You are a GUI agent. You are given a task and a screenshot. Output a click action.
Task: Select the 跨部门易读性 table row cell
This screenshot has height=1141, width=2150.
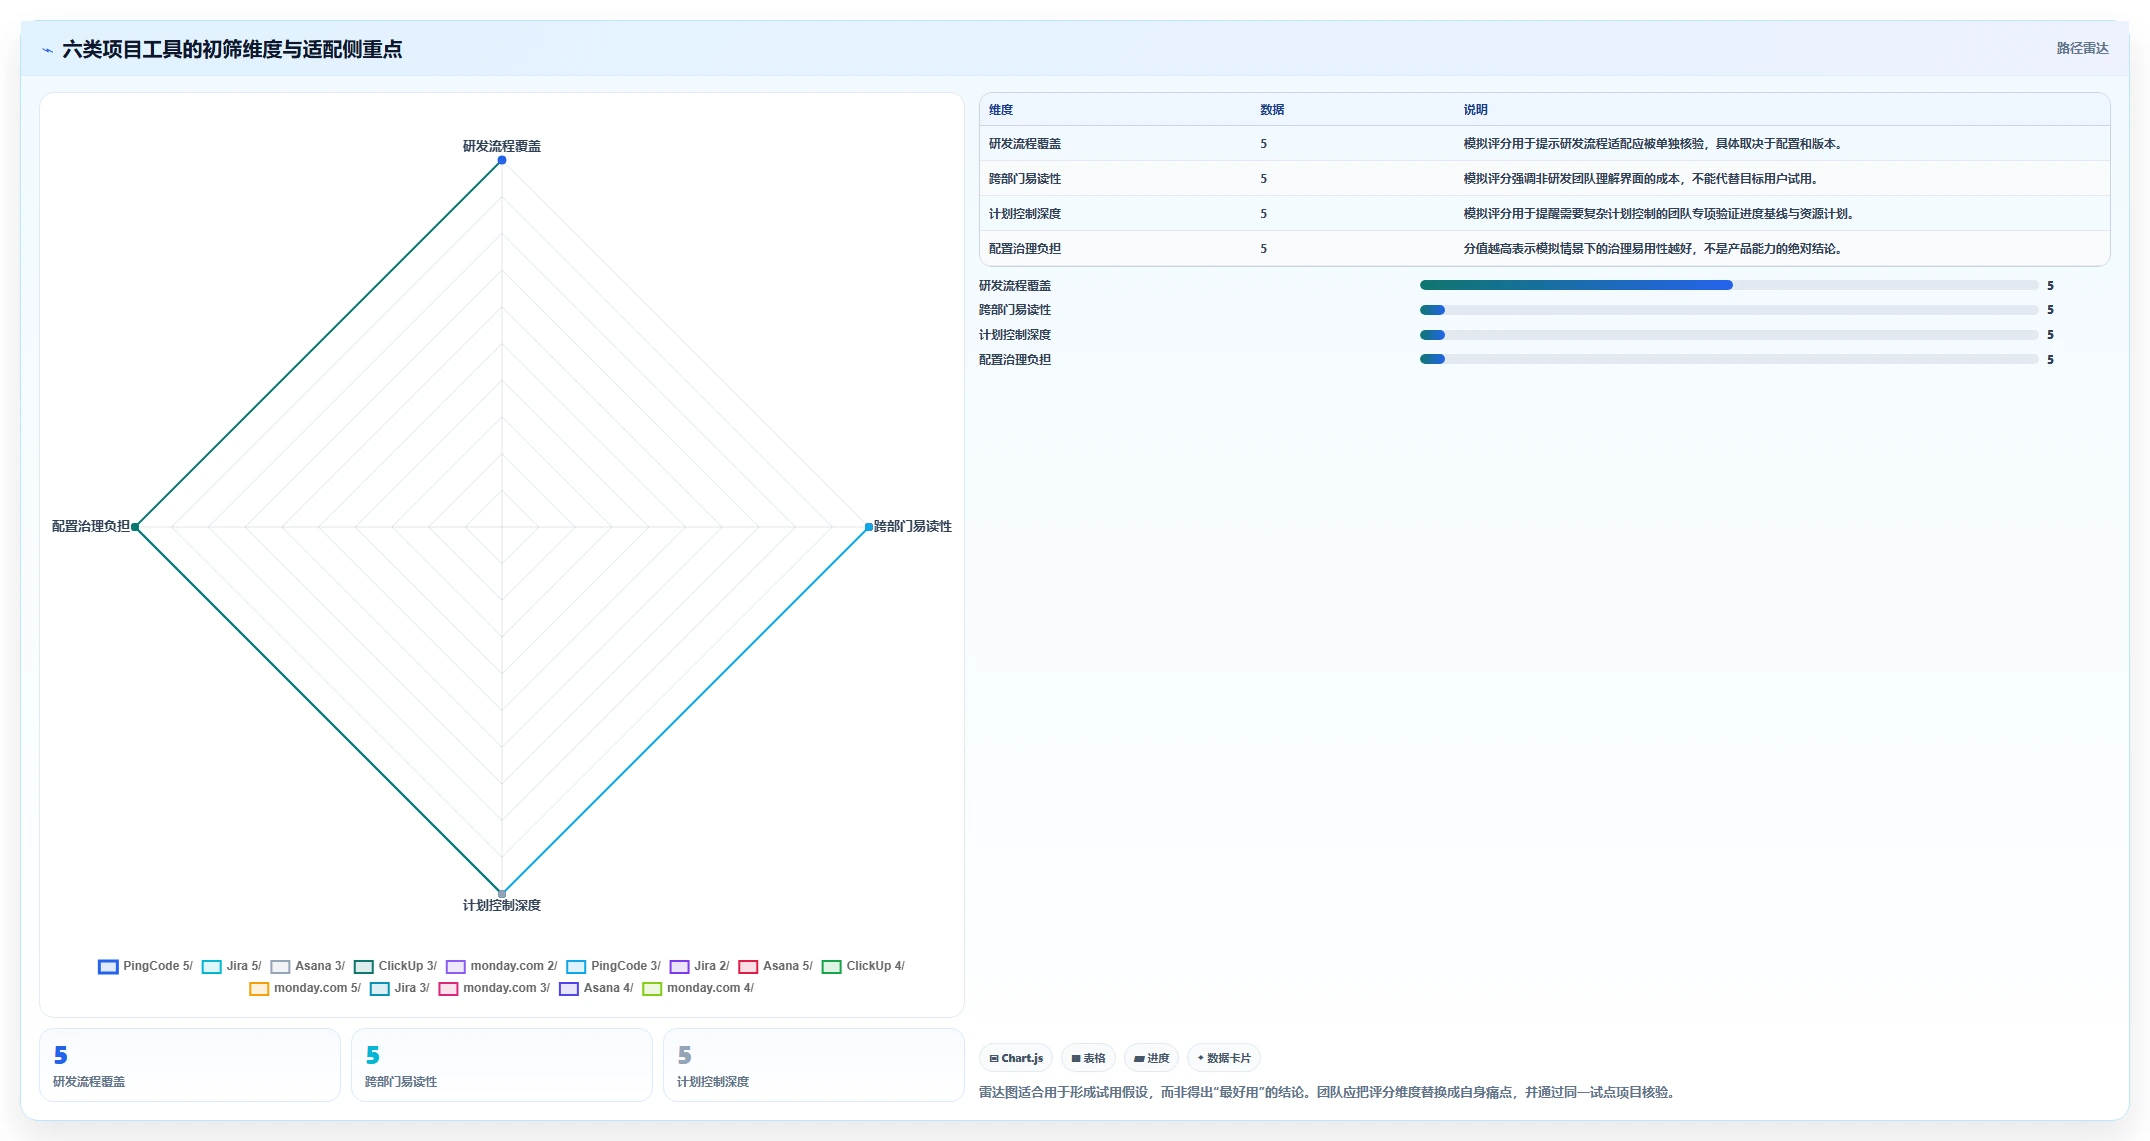[1025, 179]
